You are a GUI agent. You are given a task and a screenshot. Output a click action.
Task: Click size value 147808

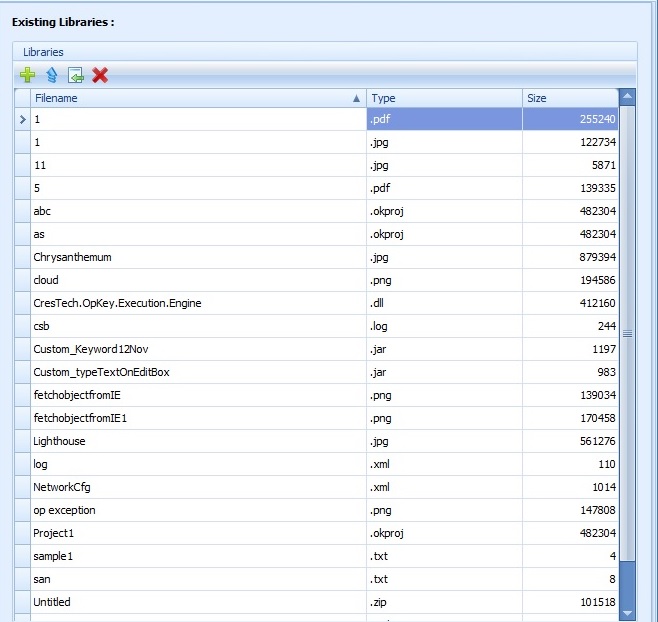[x=598, y=510]
